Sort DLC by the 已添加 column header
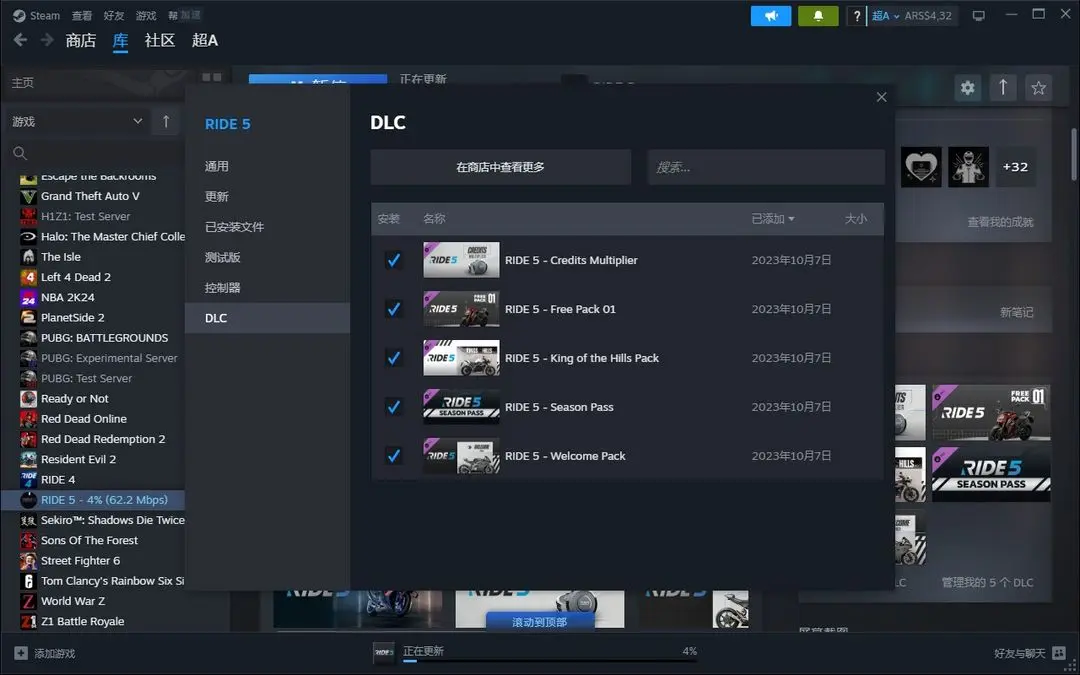This screenshot has height=675, width=1080. tap(772, 218)
